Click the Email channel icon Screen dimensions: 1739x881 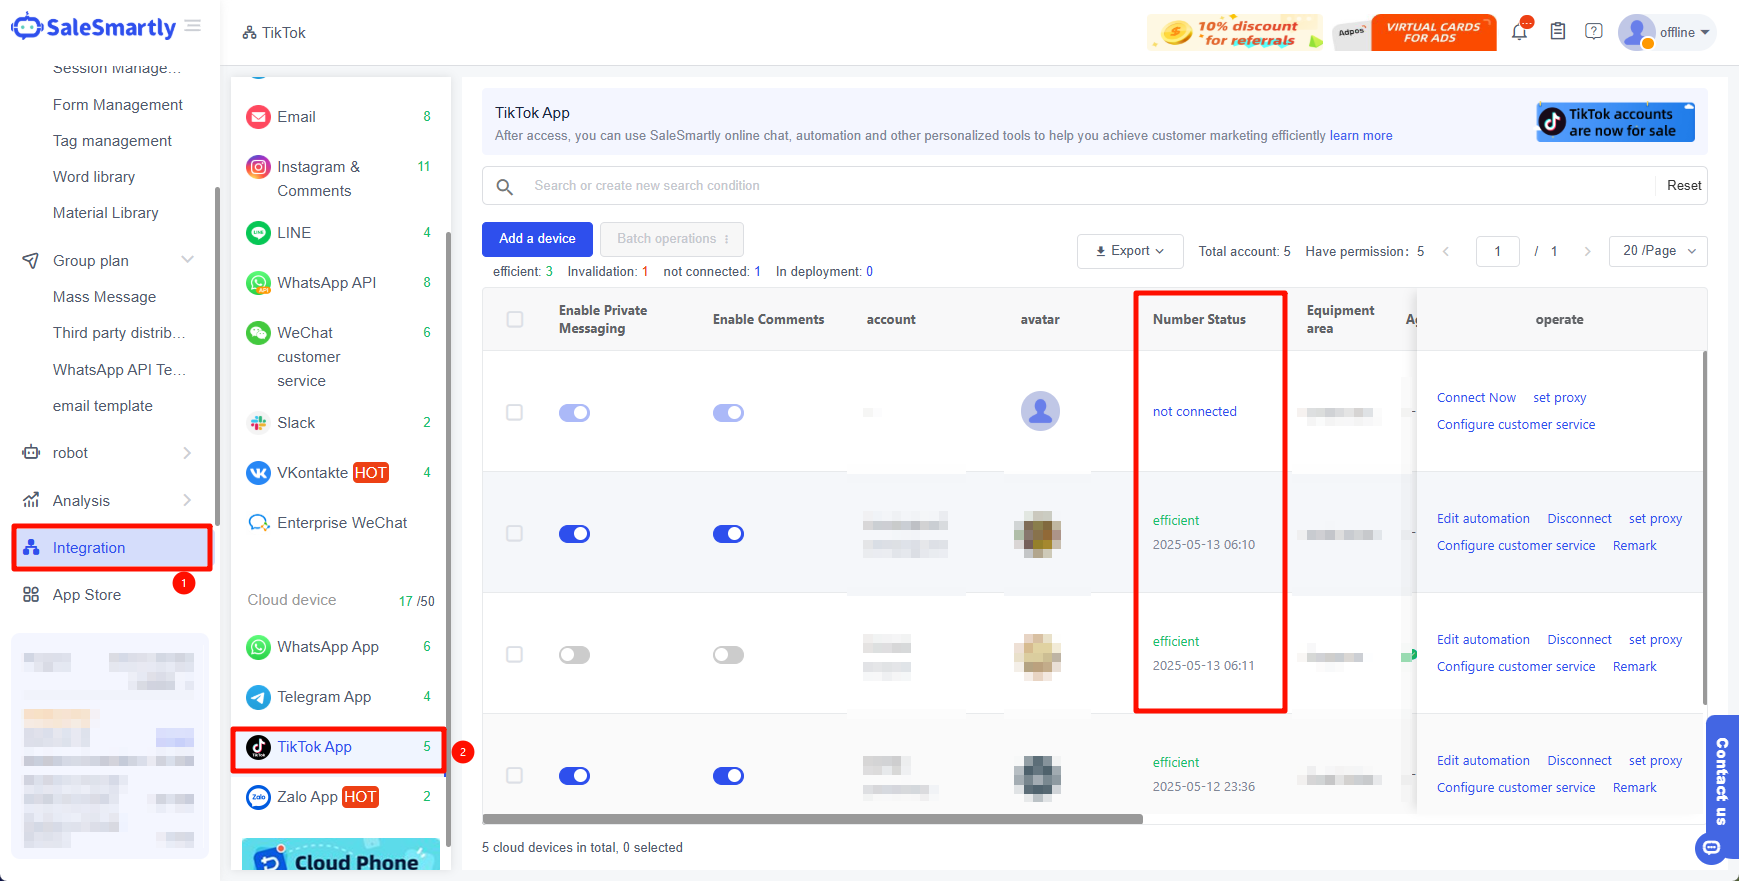(259, 117)
